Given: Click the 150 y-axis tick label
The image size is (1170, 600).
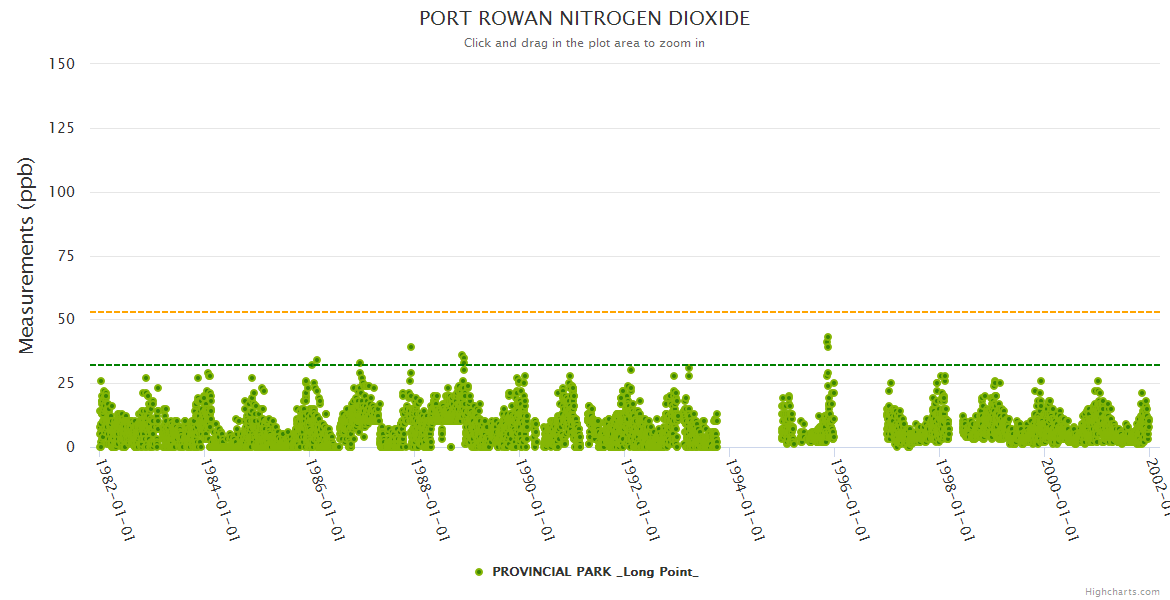Looking at the screenshot, I should [x=61, y=64].
